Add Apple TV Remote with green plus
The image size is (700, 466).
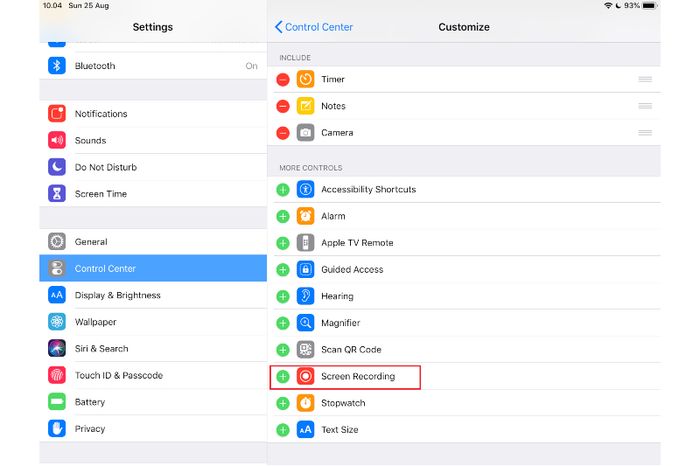click(x=283, y=243)
